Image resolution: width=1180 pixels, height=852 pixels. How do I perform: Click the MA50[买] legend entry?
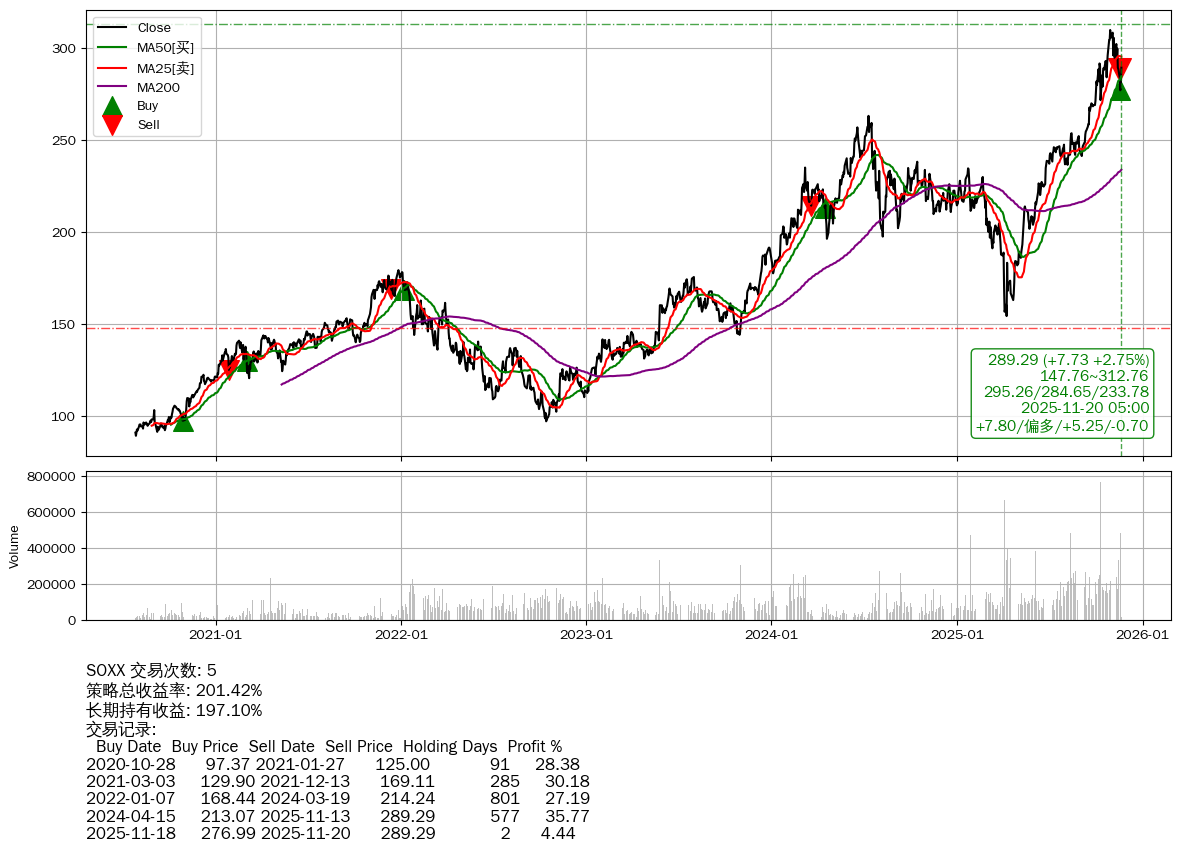coord(165,48)
